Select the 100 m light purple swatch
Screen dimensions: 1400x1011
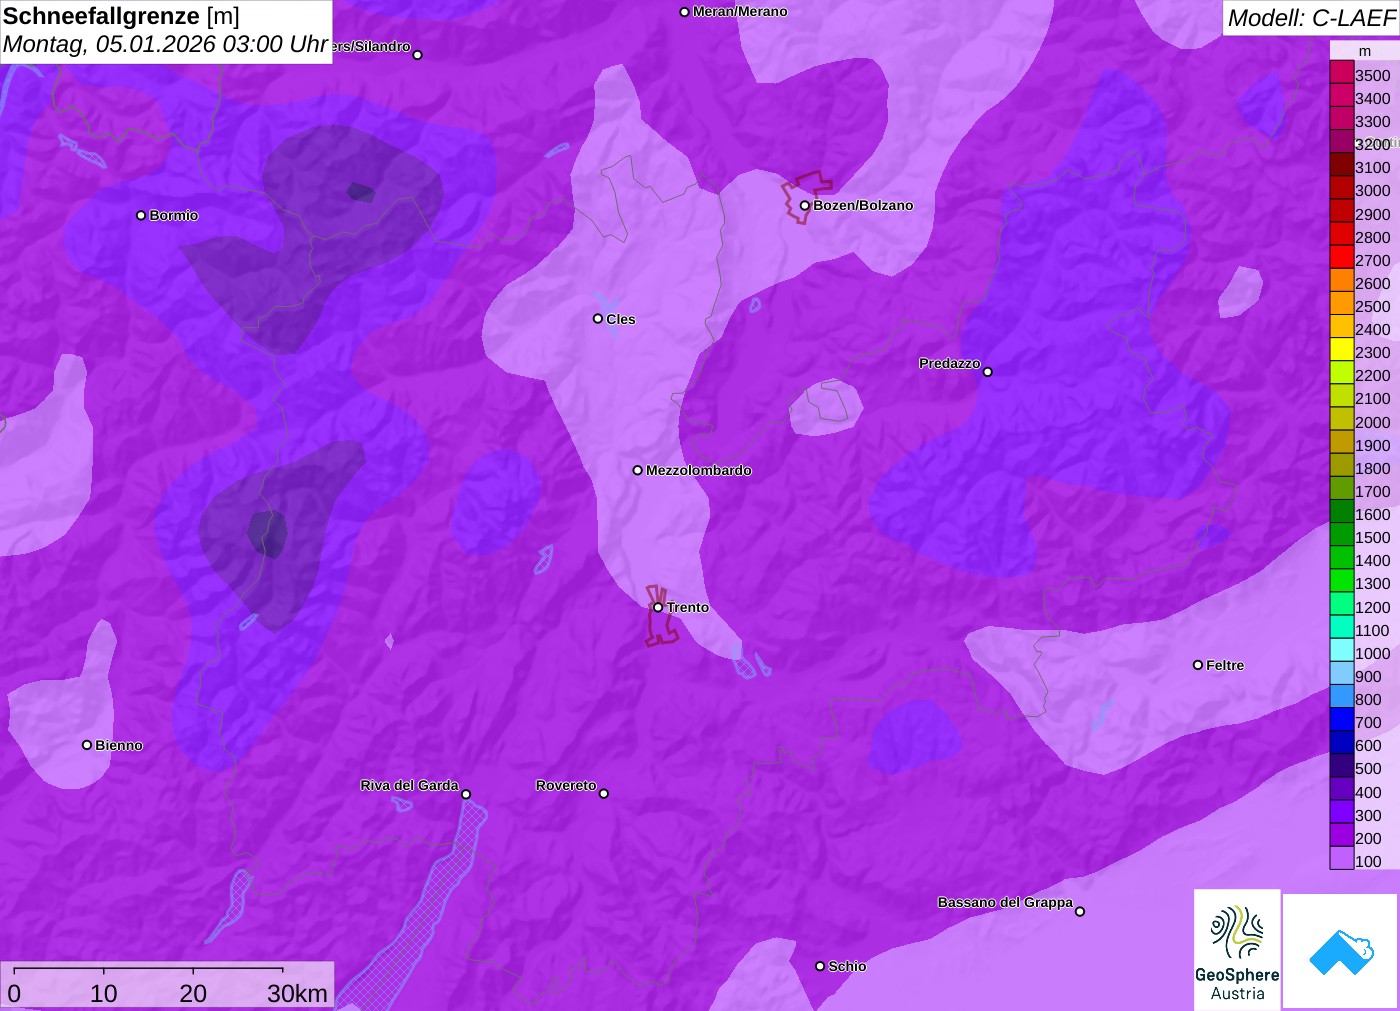(x=1341, y=859)
